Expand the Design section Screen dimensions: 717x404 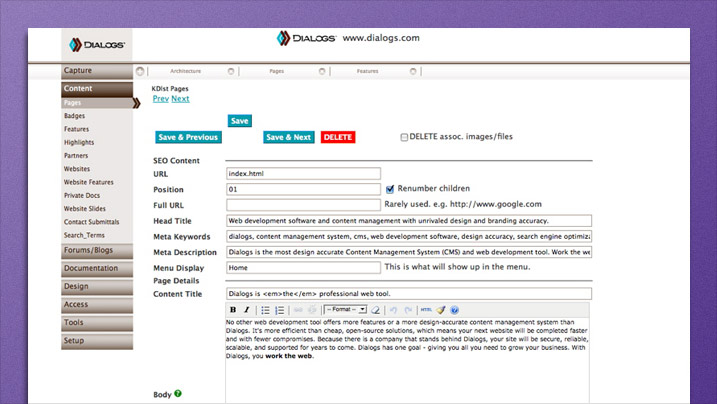(97, 287)
